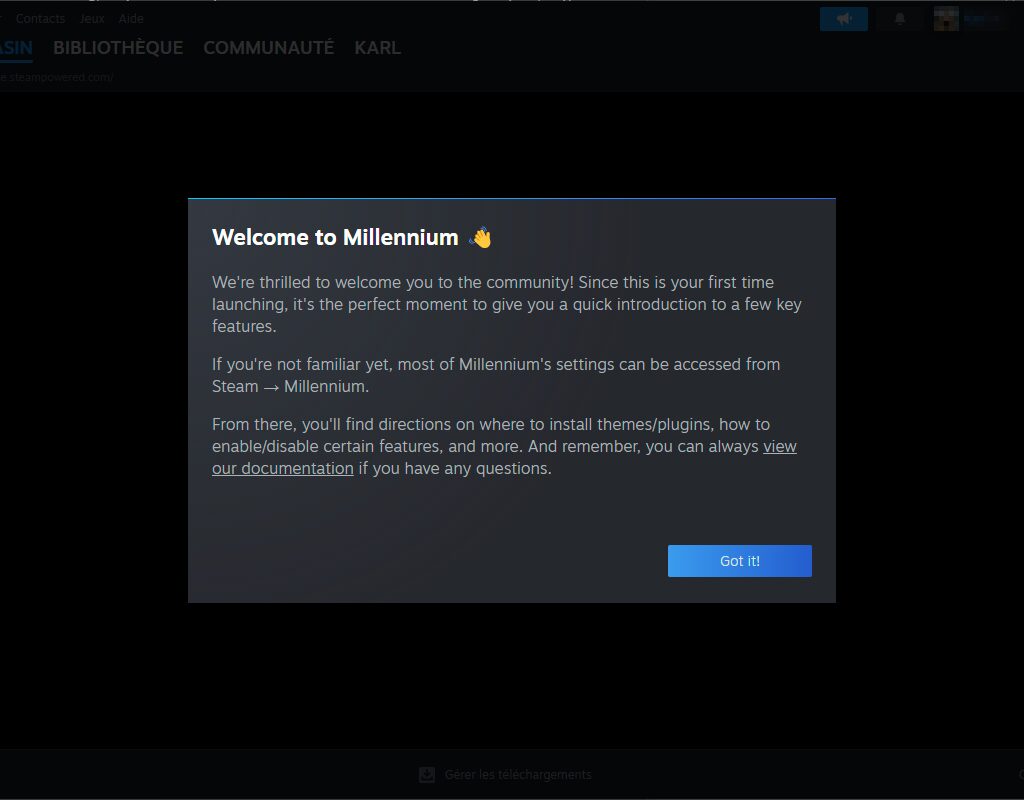Click the user avatar thumbnail

pos(946,19)
